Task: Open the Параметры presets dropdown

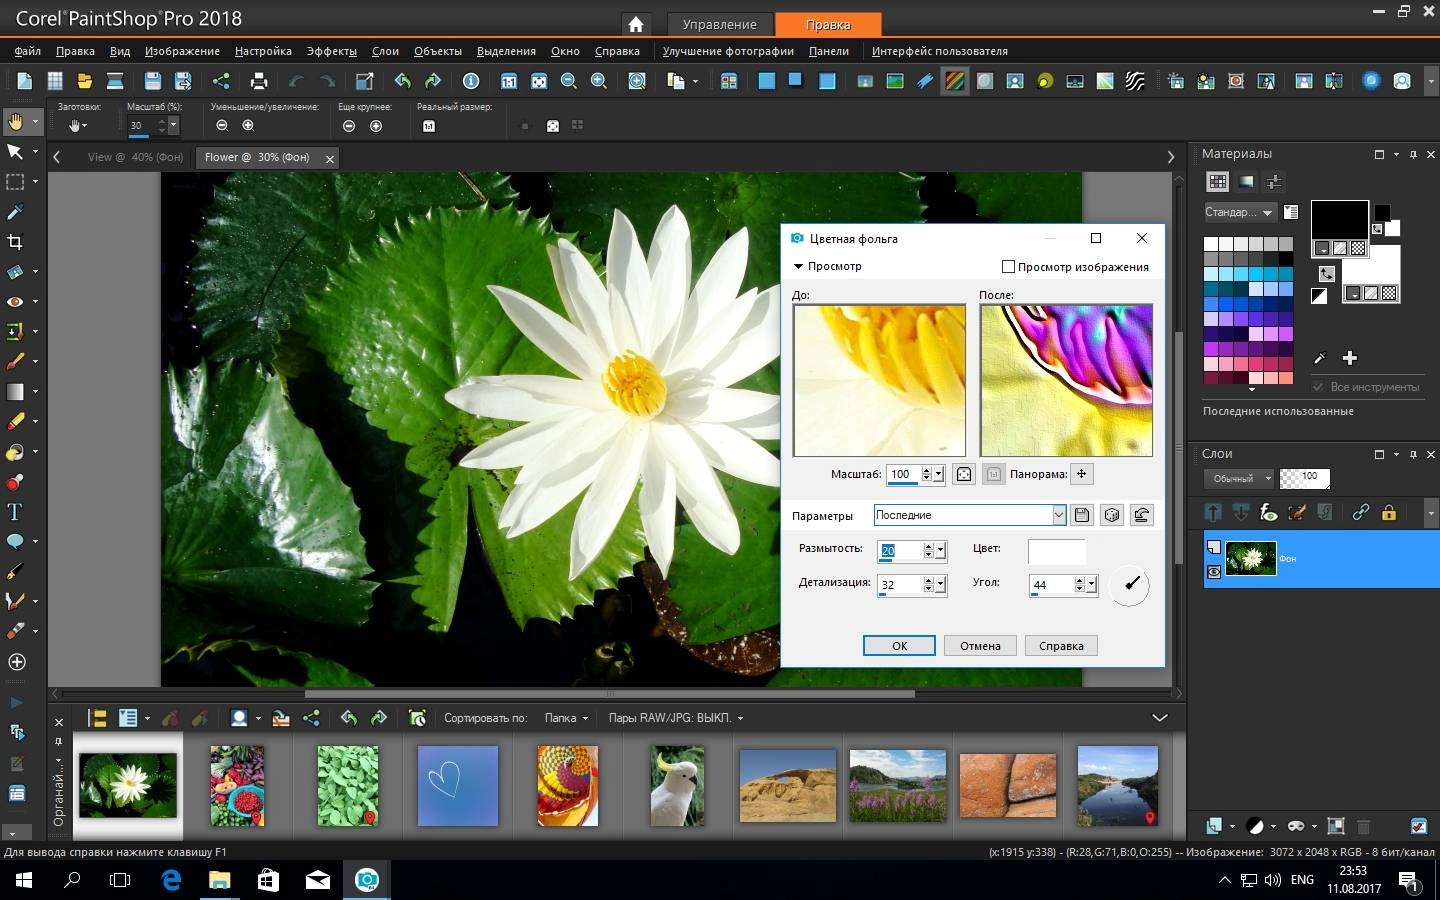Action: click(x=1059, y=515)
